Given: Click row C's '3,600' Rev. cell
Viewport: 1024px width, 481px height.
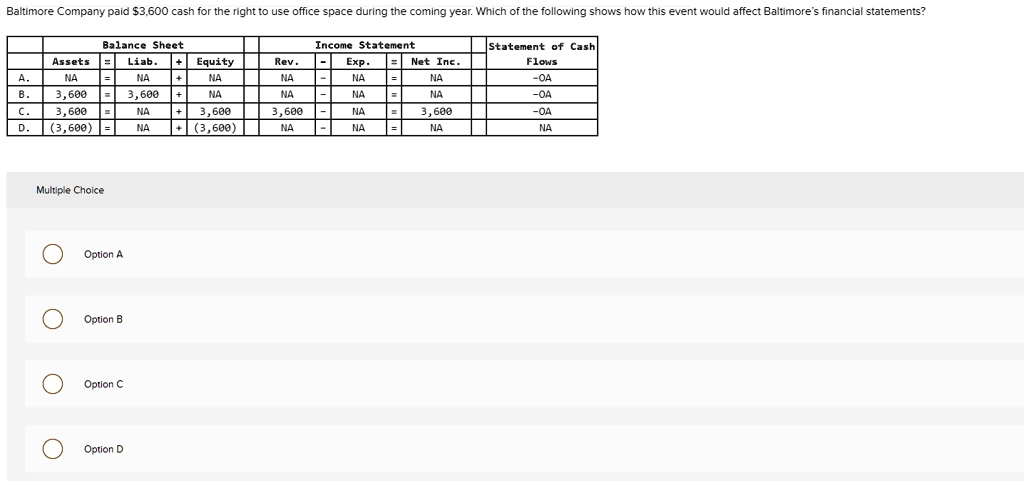Looking at the screenshot, I should pos(287,112).
